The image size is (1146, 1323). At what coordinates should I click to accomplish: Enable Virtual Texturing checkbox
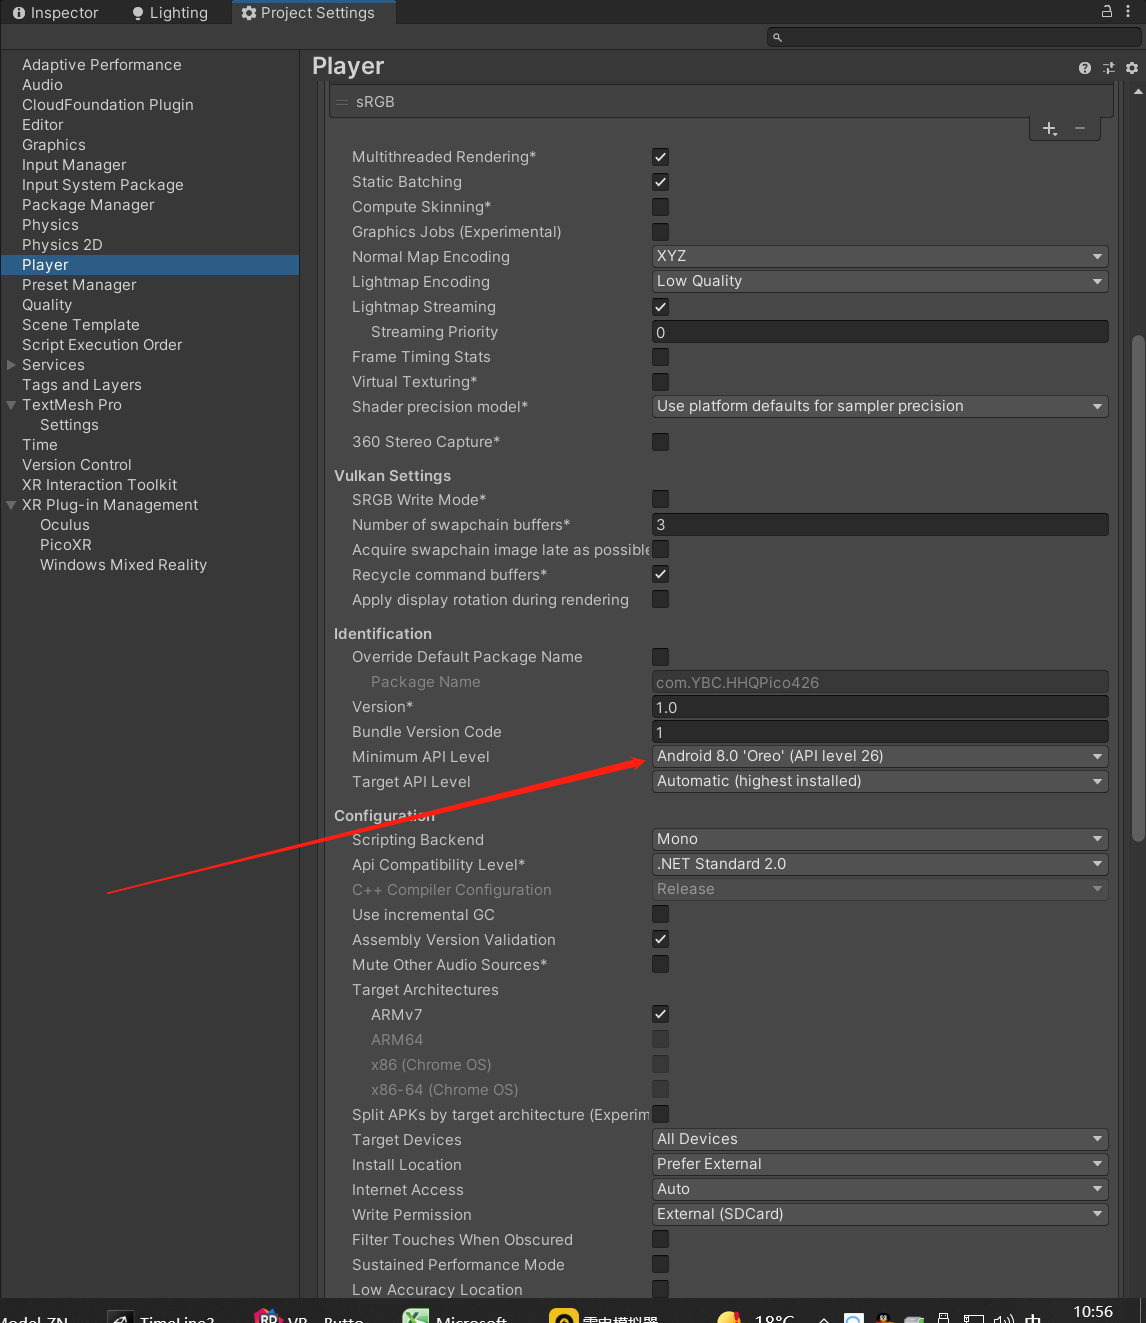660,382
